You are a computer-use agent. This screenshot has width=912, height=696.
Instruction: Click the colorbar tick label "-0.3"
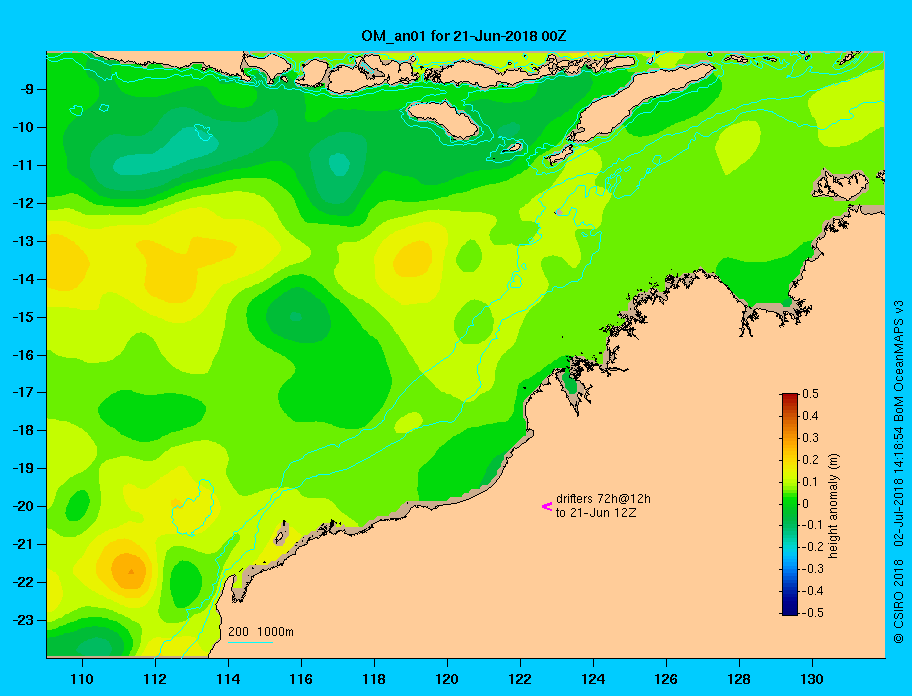pos(813,569)
